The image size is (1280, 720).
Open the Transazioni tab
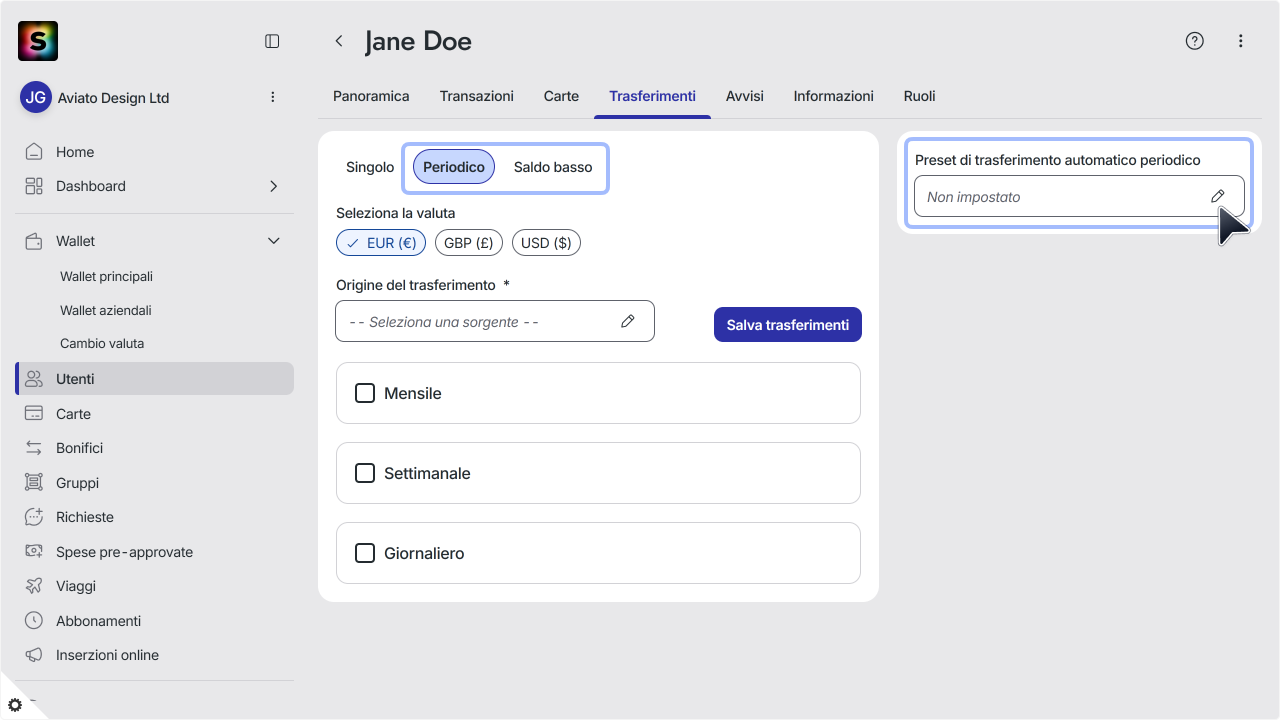[x=477, y=96]
